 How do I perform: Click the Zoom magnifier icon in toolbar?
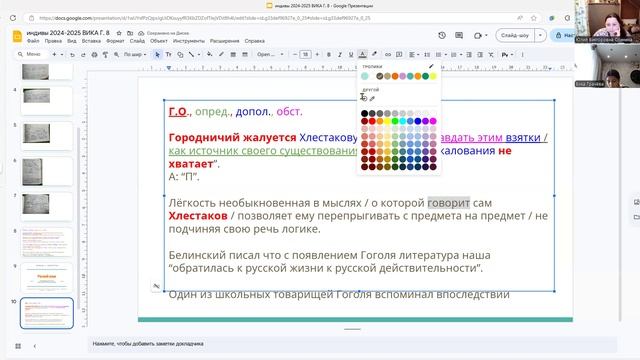pos(117,55)
